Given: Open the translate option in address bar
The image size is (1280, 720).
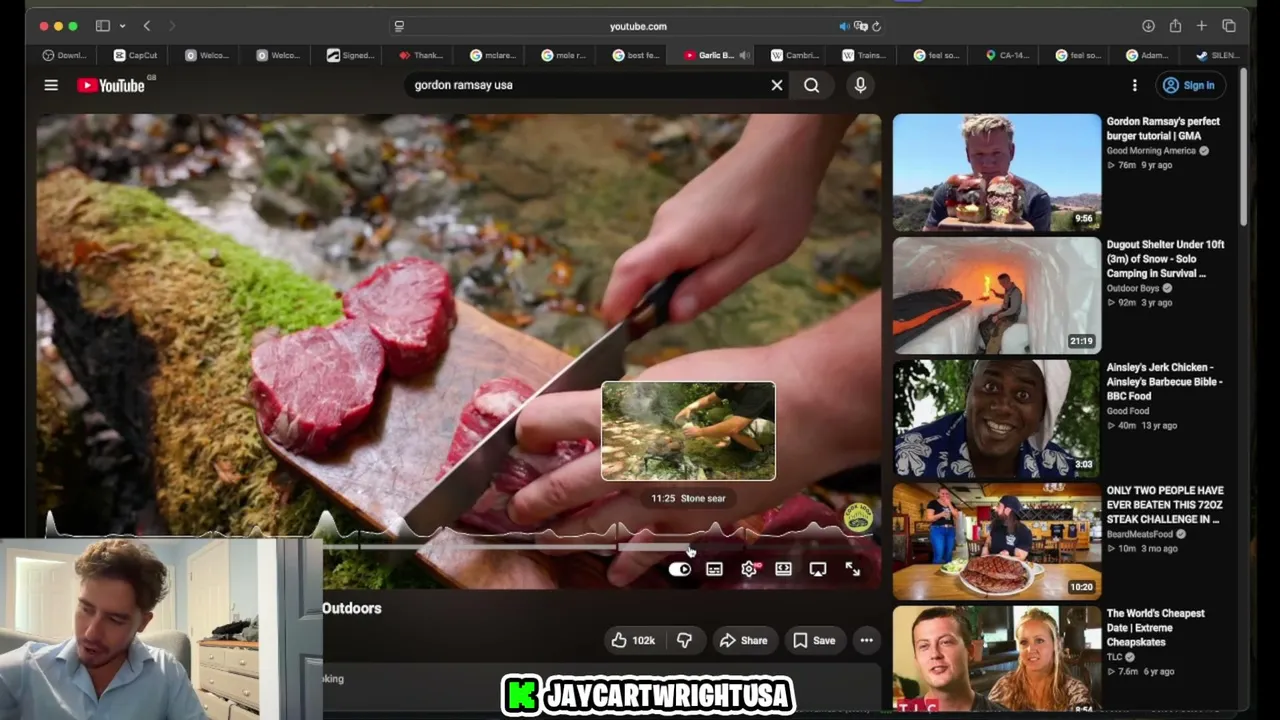Looking at the screenshot, I should 860,26.
